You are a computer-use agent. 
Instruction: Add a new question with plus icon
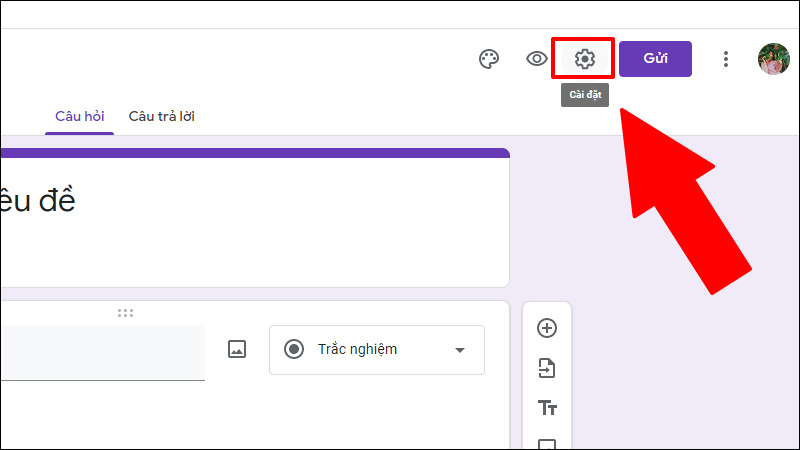click(547, 328)
